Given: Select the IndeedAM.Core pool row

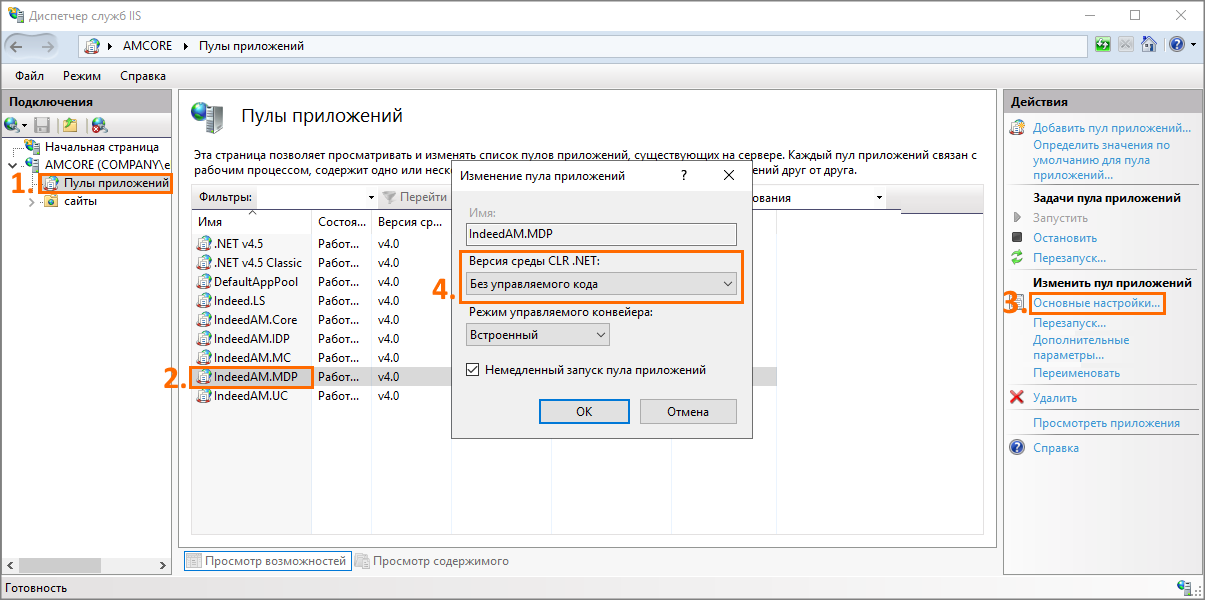Looking at the screenshot, I should tap(255, 320).
